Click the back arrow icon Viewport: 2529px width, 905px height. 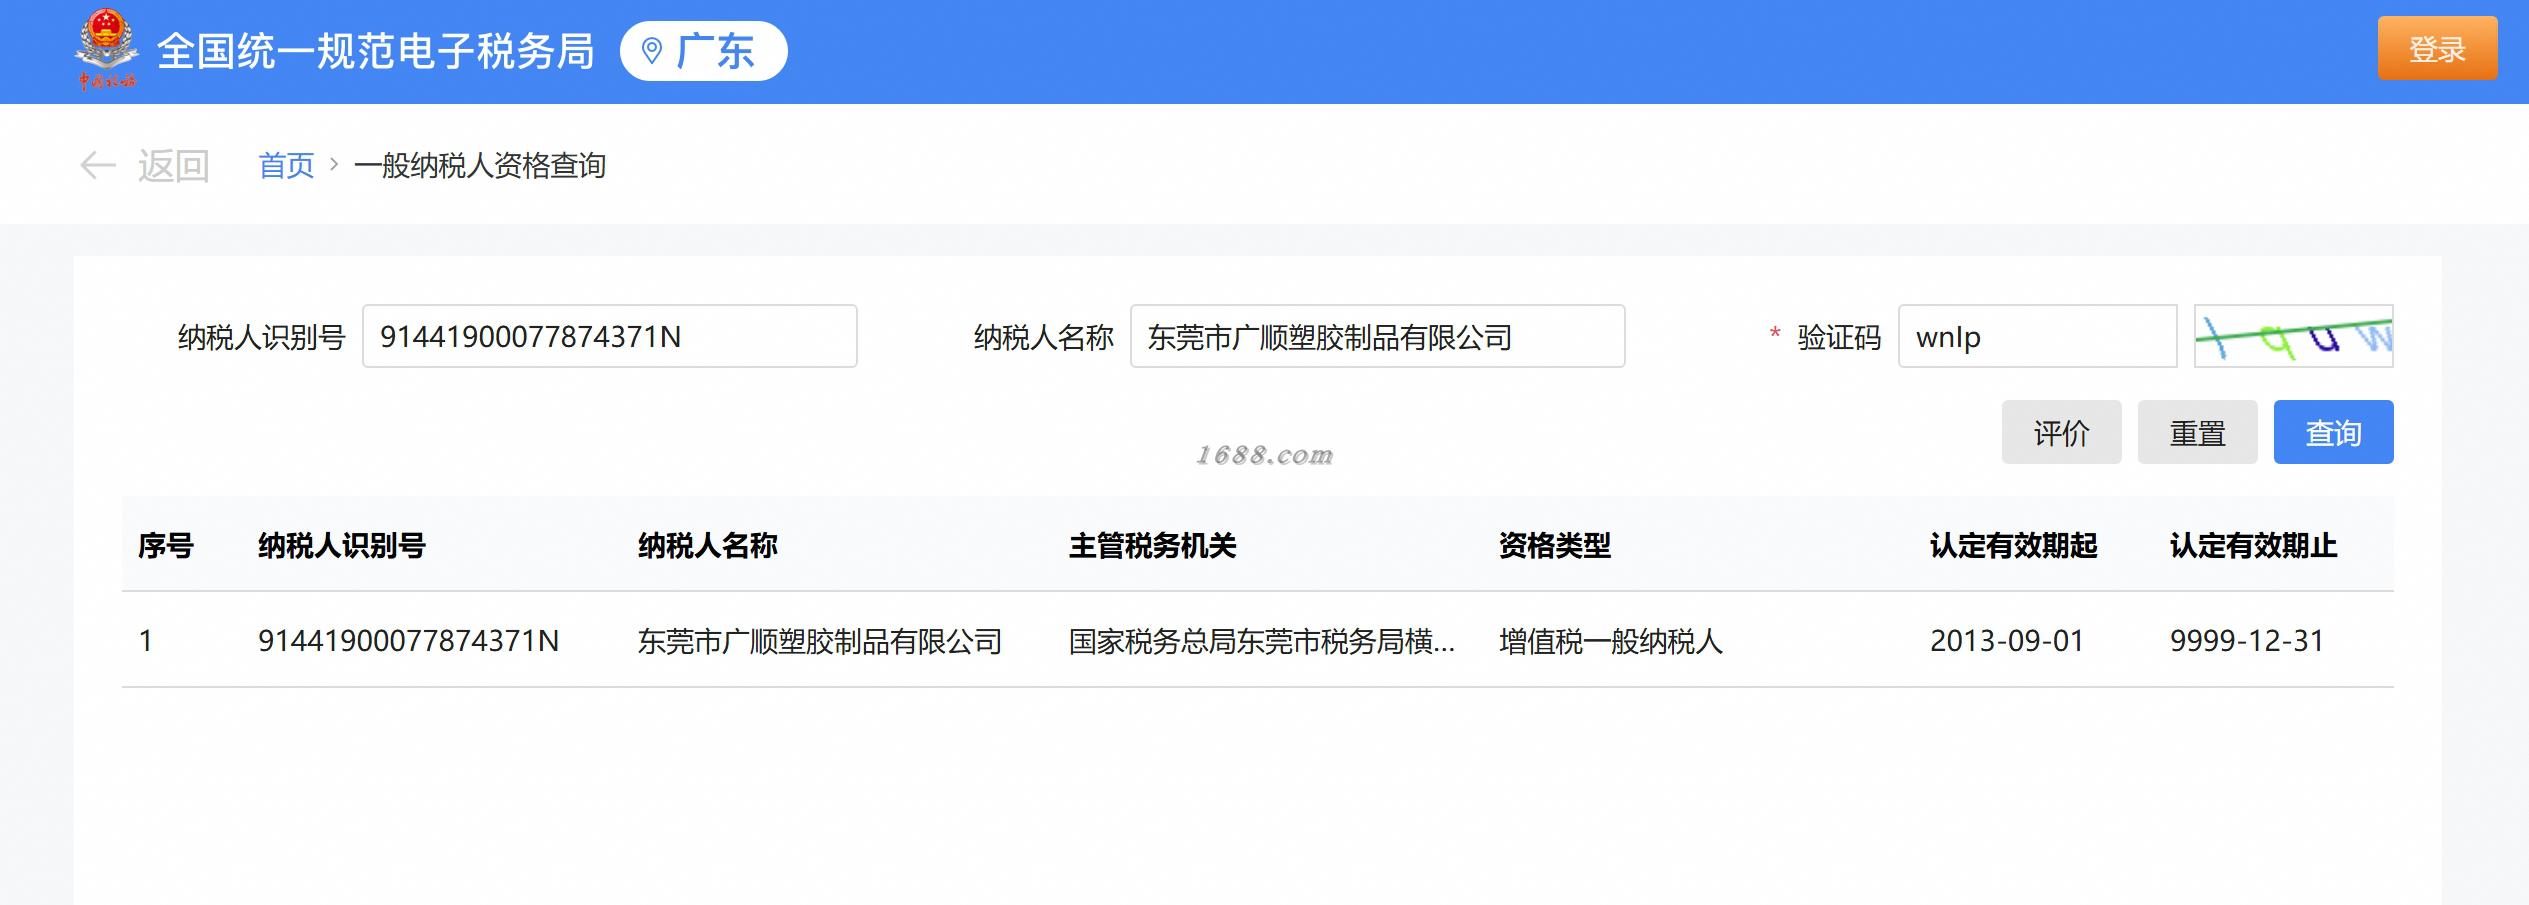coord(98,165)
